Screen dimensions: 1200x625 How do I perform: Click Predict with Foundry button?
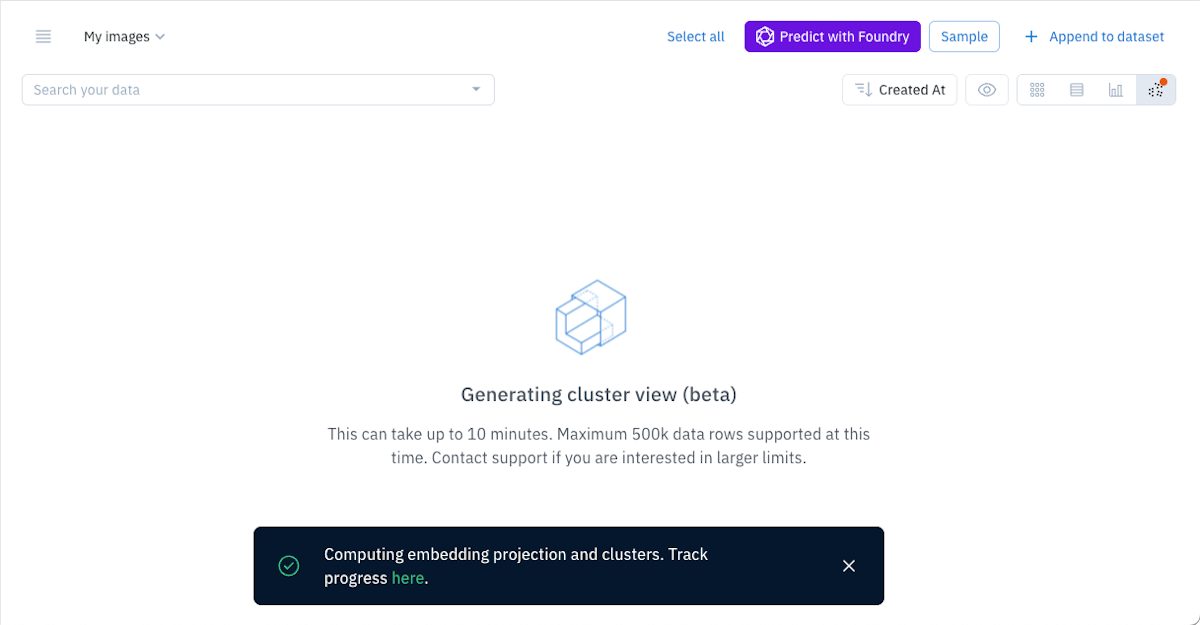pyautogui.click(x=832, y=37)
